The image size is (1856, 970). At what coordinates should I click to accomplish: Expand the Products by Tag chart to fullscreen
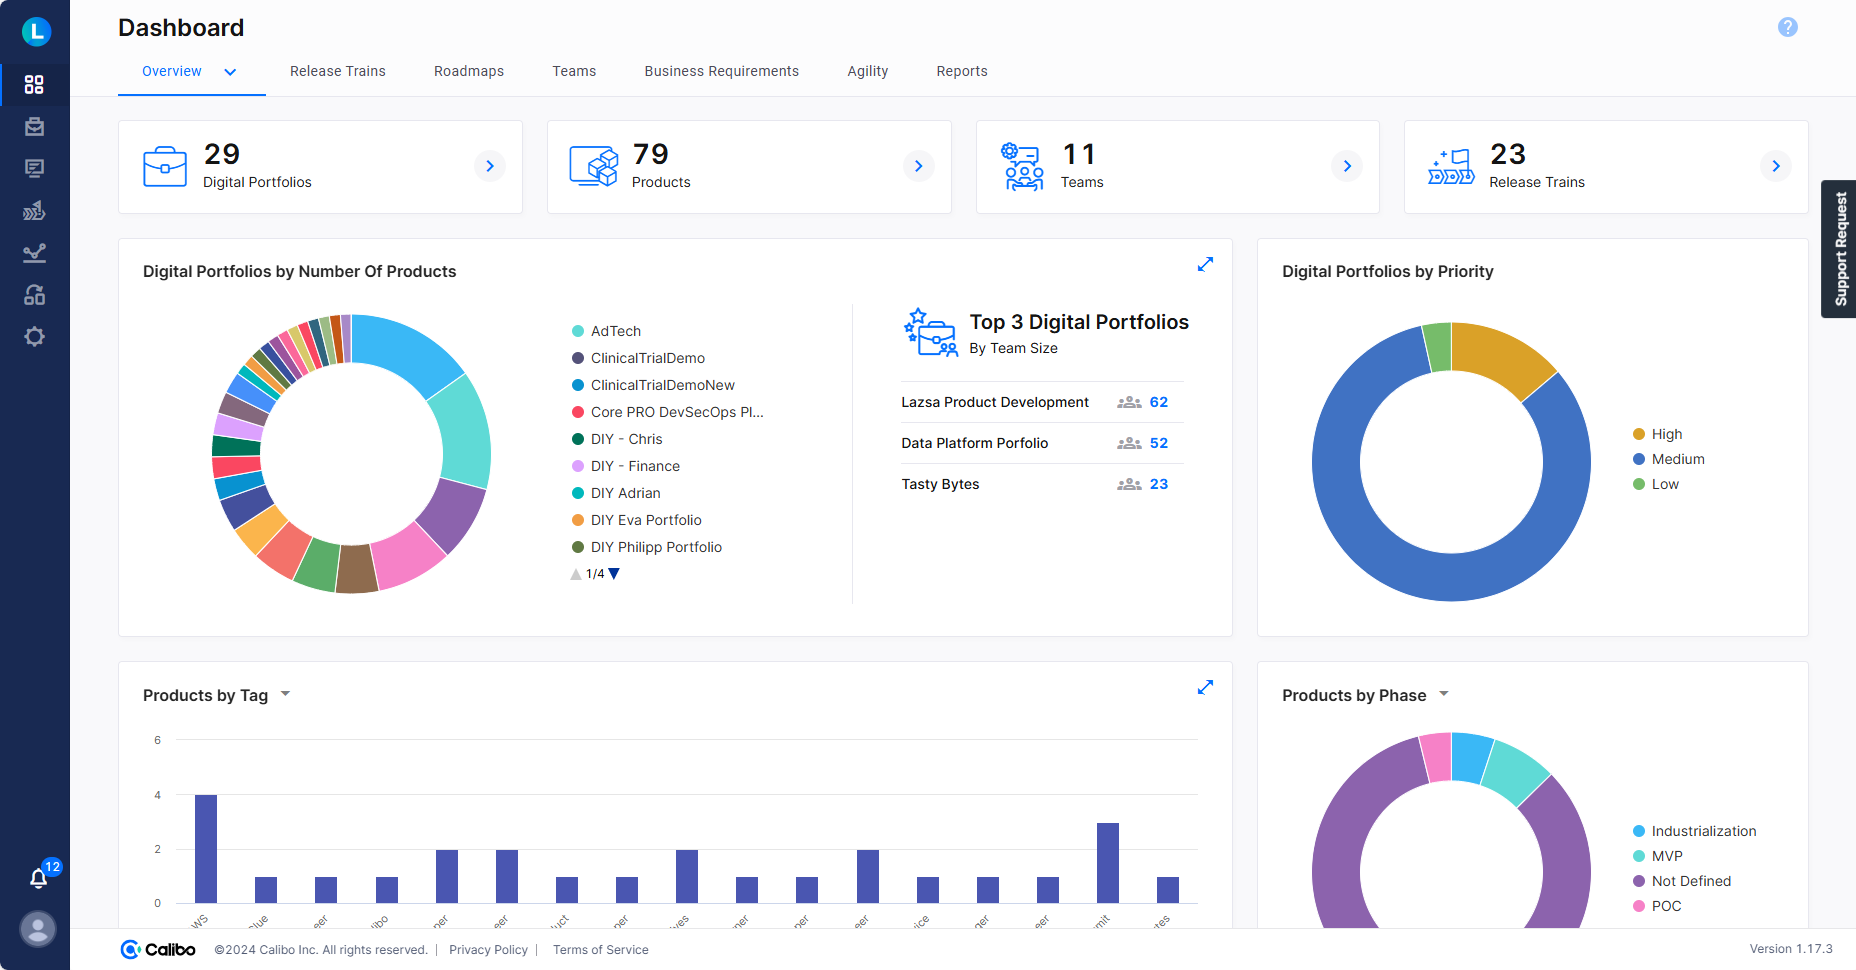point(1205,687)
